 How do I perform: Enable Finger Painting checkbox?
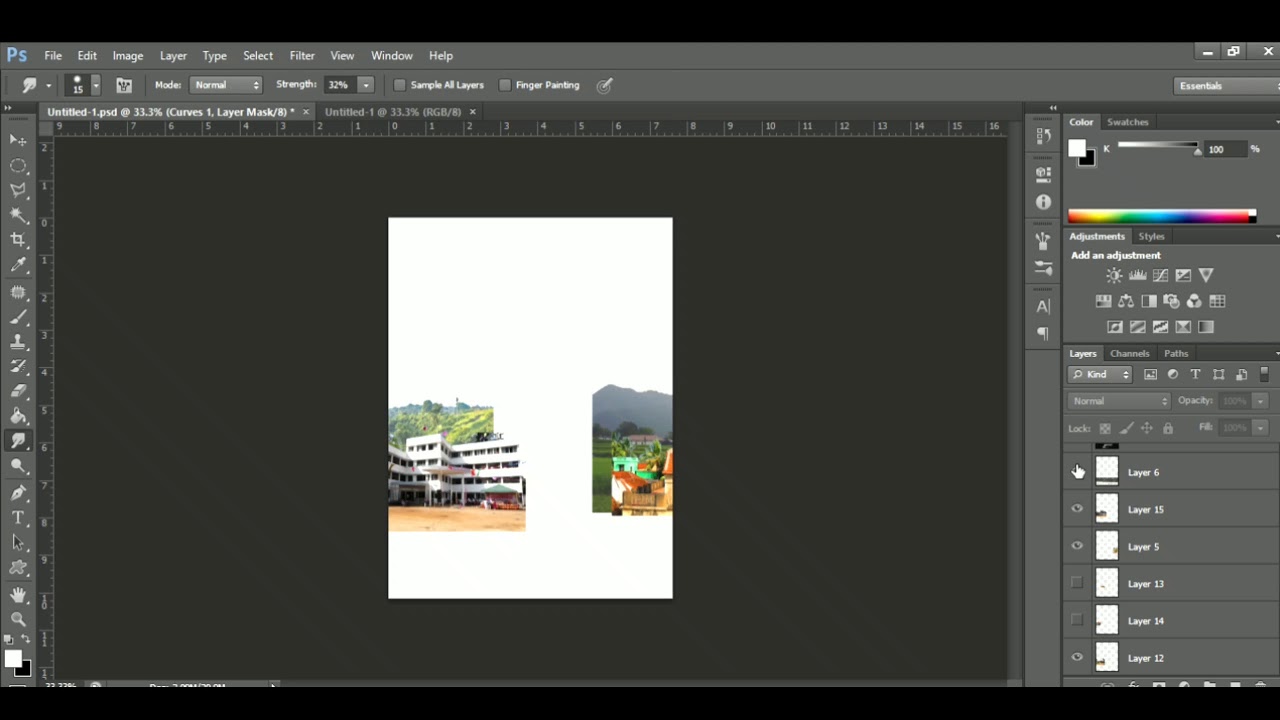pyautogui.click(x=505, y=85)
